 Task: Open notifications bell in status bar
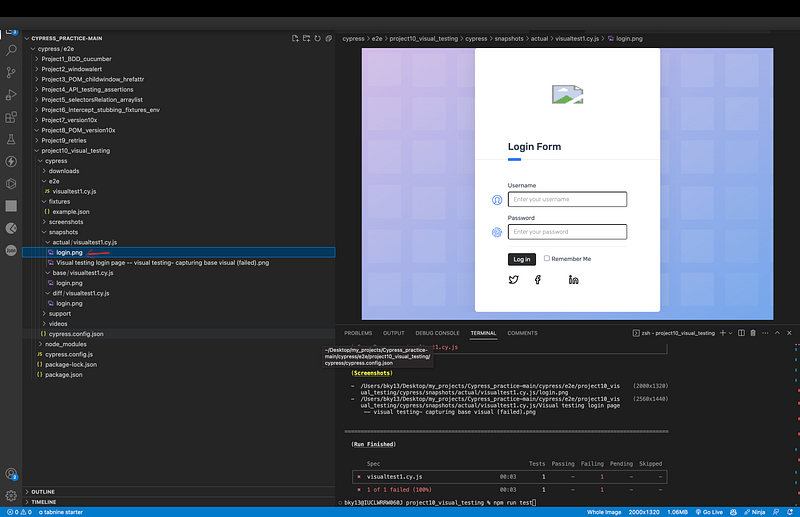pyautogui.click(x=790, y=512)
